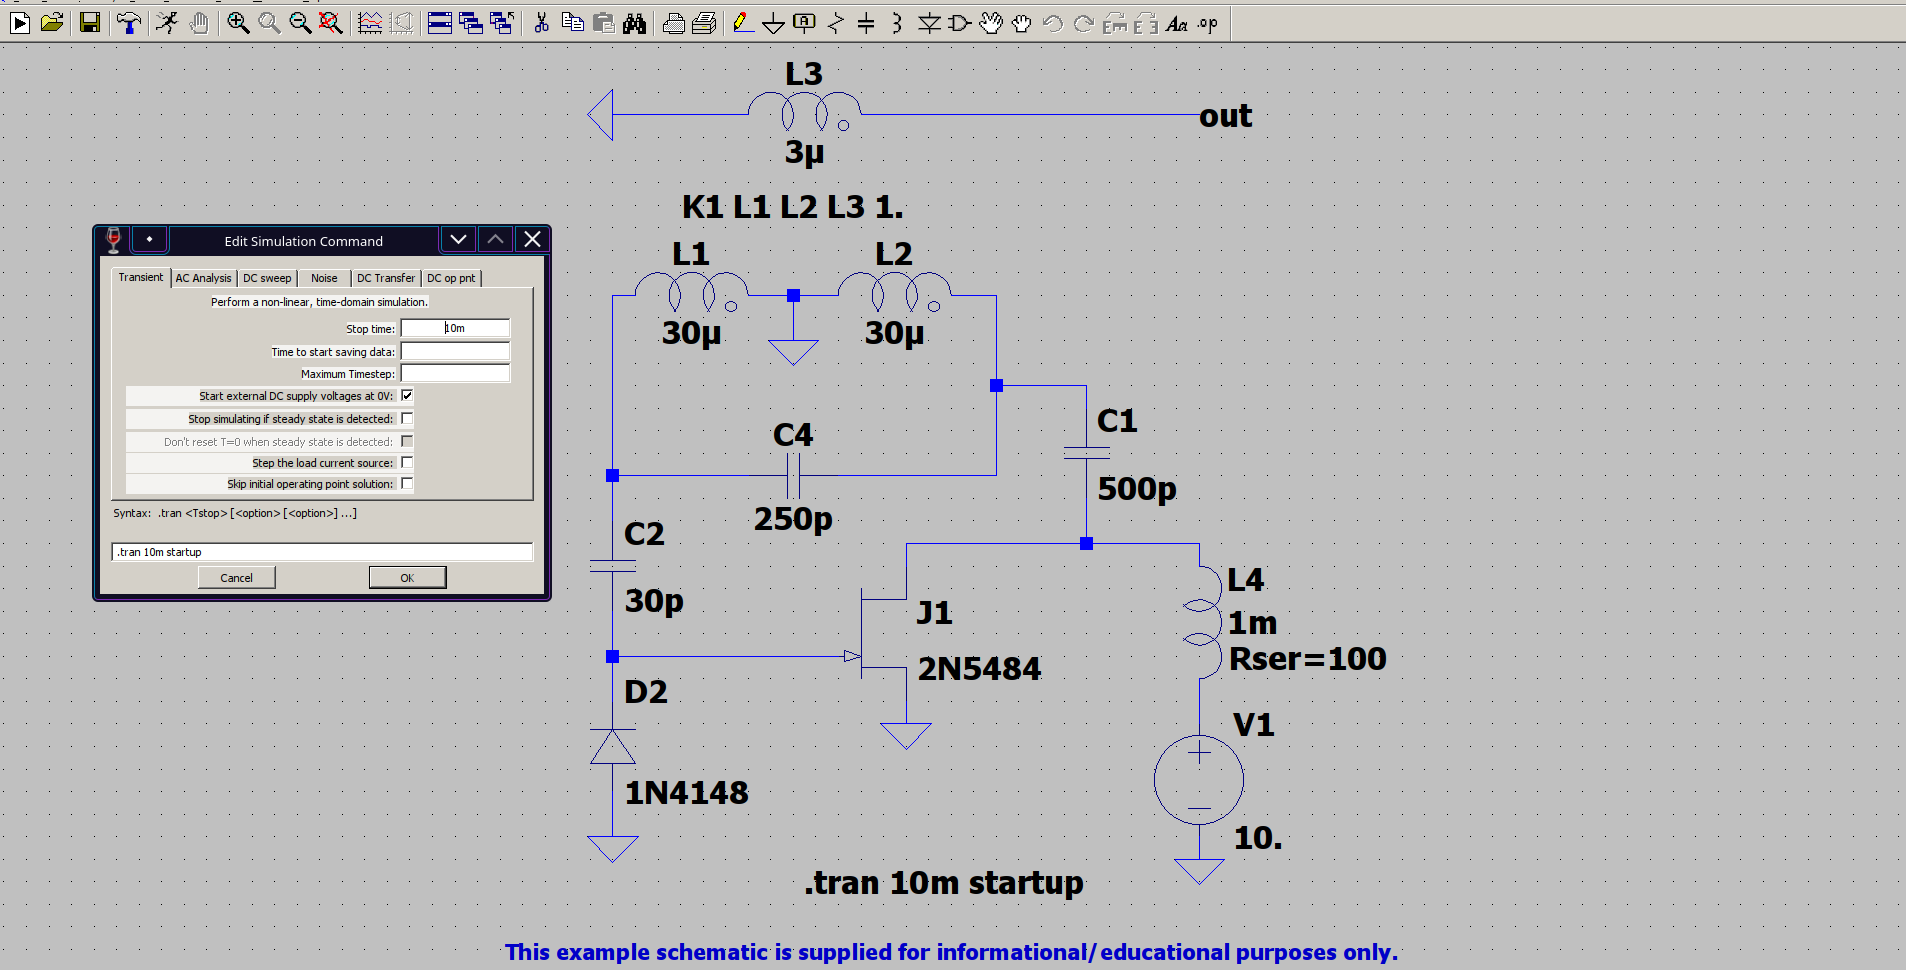
Task: Place a capacitor component
Action: point(867,23)
